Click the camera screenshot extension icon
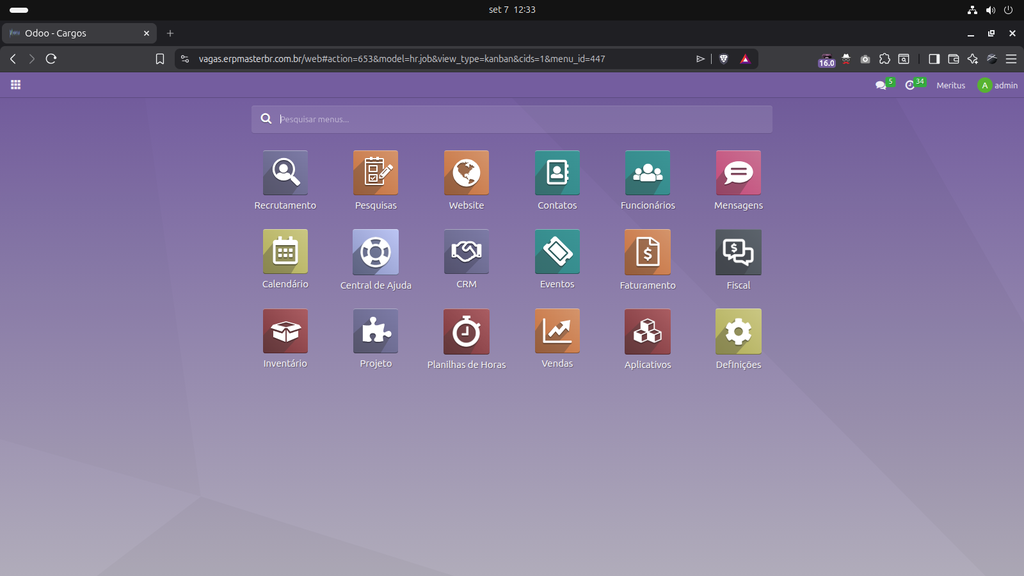This screenshot has height=576, width=1024. click(x=865, y=59)
